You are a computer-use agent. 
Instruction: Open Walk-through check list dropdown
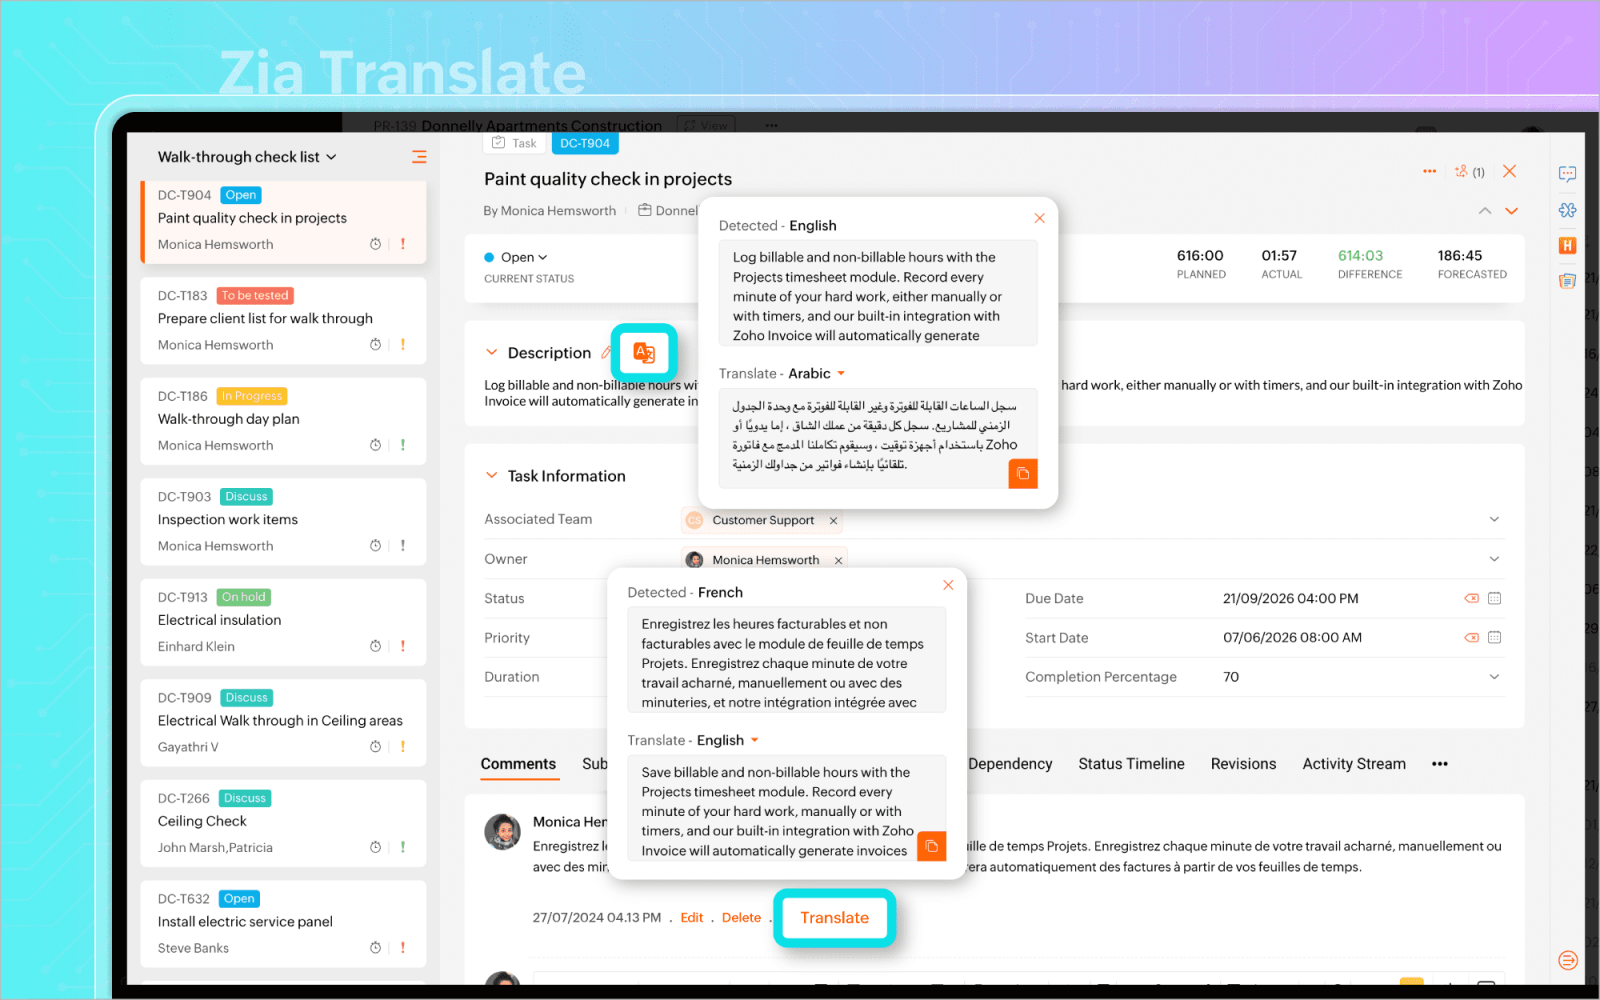[247, 157]
